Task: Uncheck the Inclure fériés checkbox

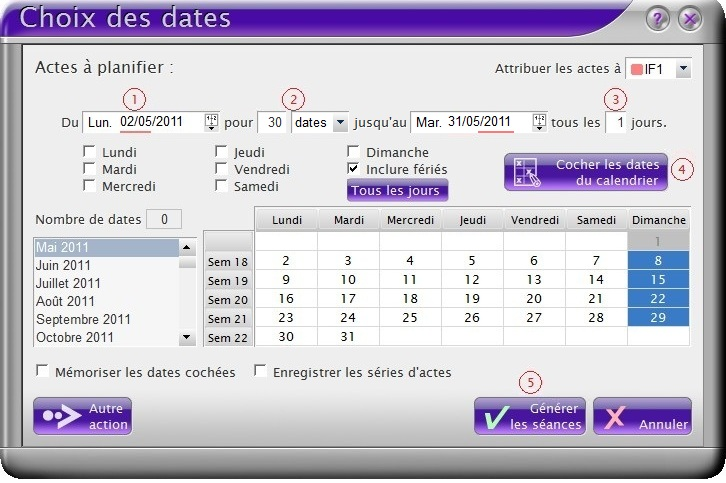Action: tap(354, 169)
